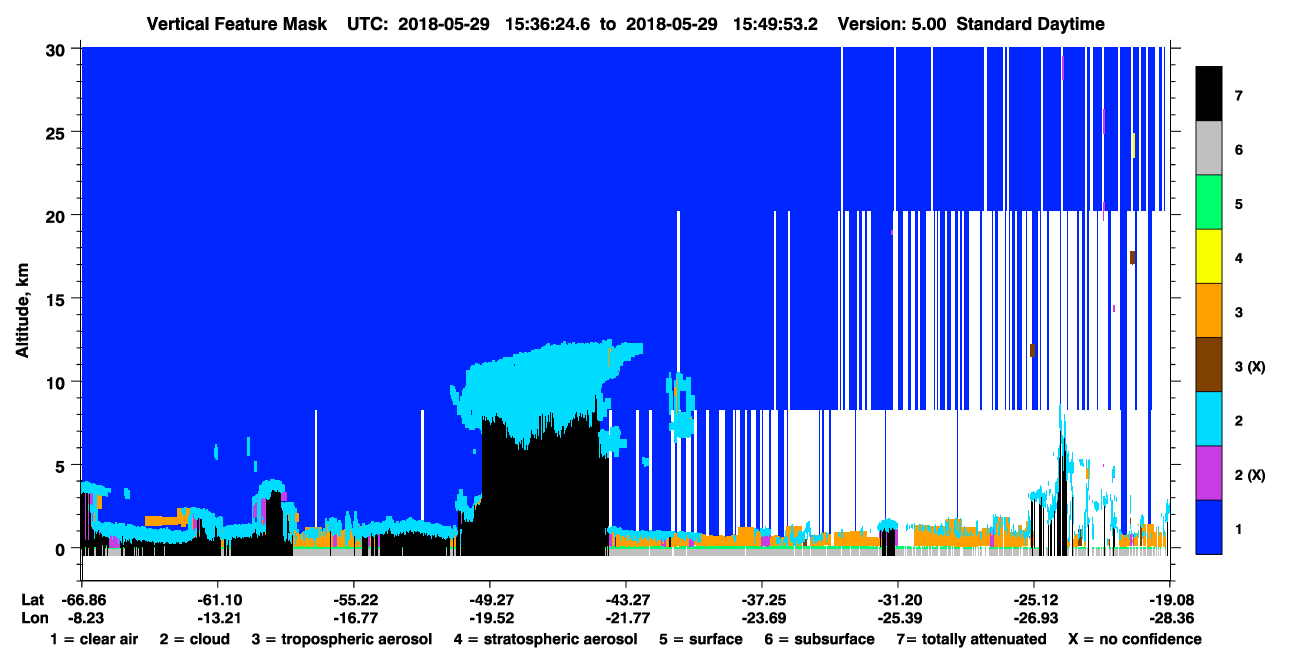
Task: Click the green color swatch labeled 5
Action: [1209, 203]
